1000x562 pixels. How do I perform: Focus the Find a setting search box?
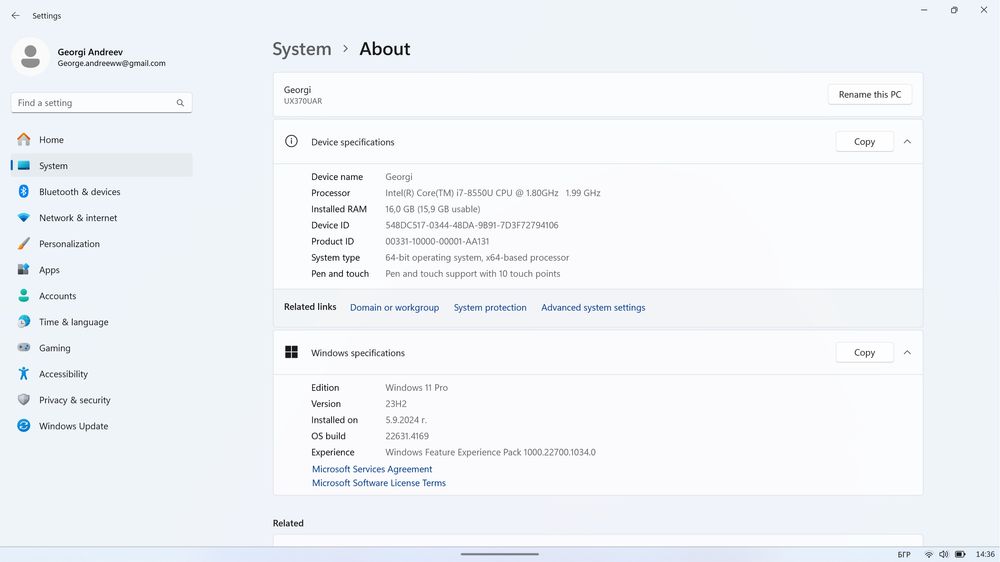pyautogui.click(x=101, y=103)
